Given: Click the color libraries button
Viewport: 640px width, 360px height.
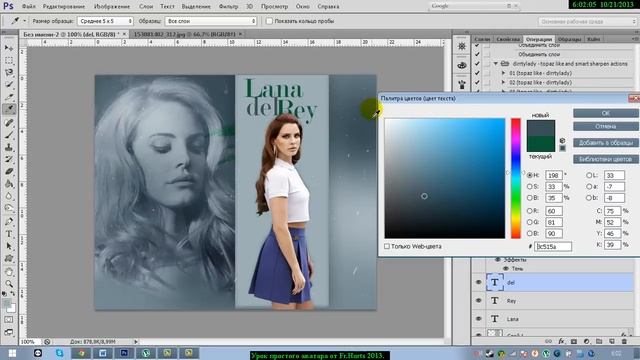Looking at the screenshot, I should [x=605, y=159].
